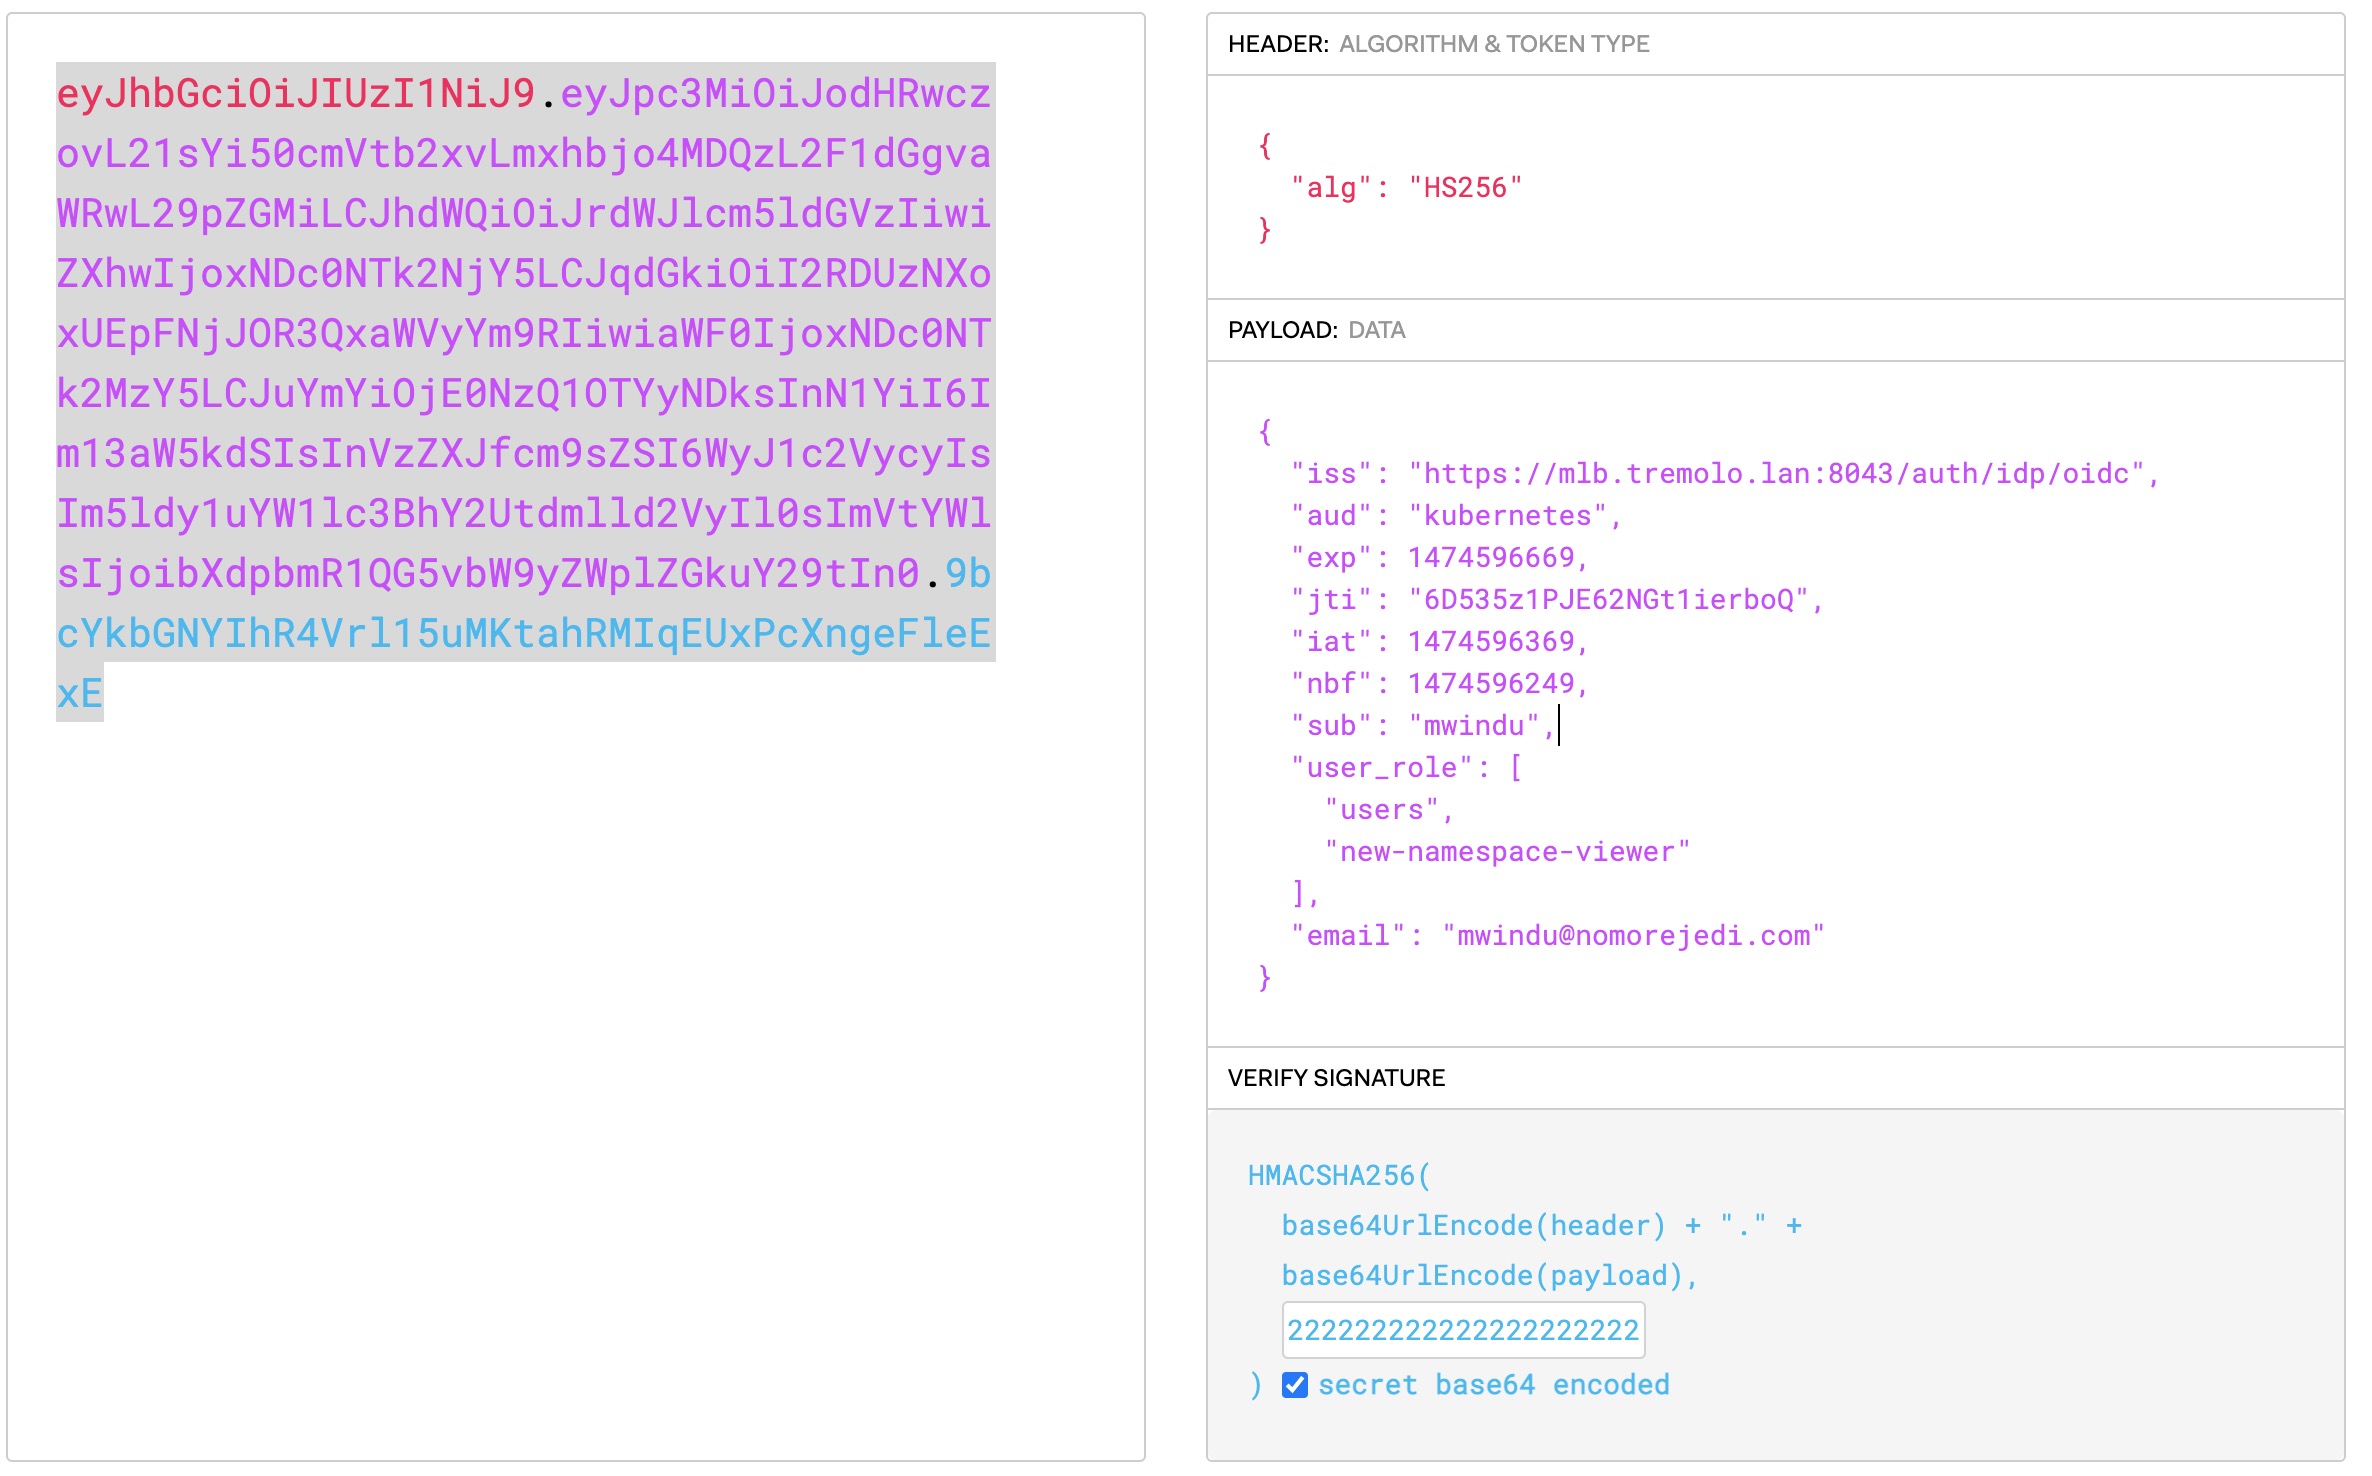The width and height of the screenshot is (2372, 1476).
Task: Click the "exp" timestamp value 1474596669
Action: (x=1491, y=558)
